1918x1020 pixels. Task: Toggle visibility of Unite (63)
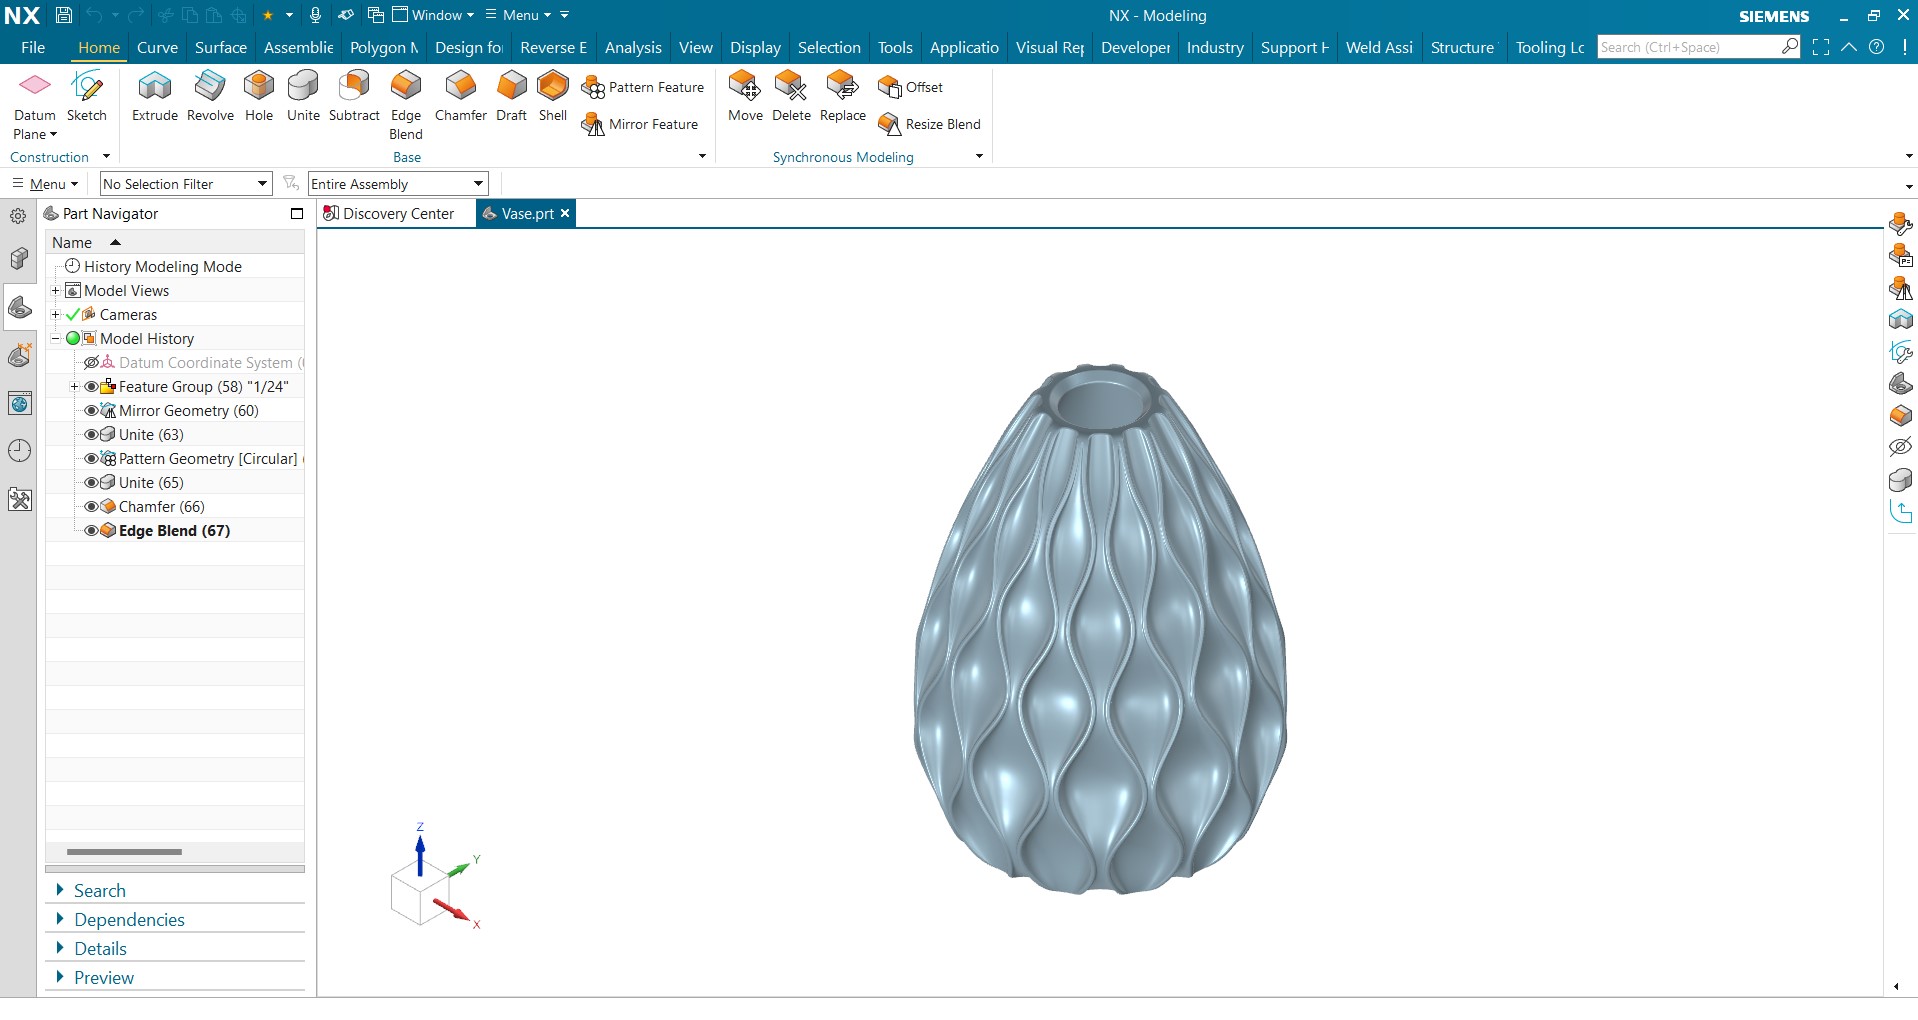pyautogui.click(x=91, y=435)
